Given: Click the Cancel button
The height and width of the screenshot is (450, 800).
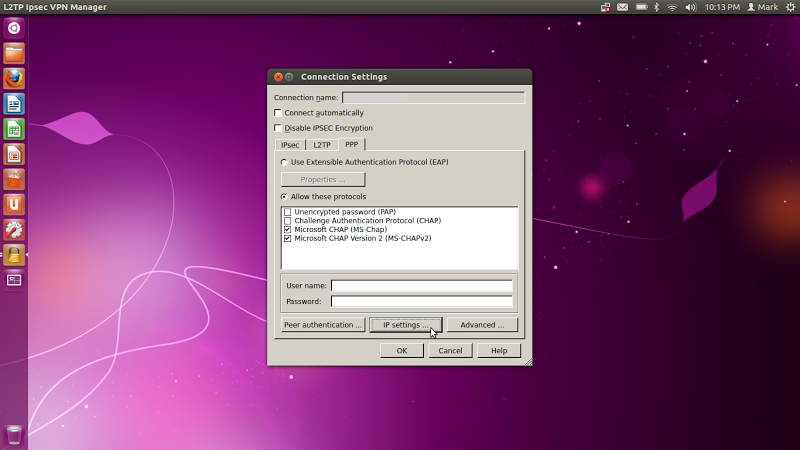Looking at the screenshot, I should coord(450,351).
